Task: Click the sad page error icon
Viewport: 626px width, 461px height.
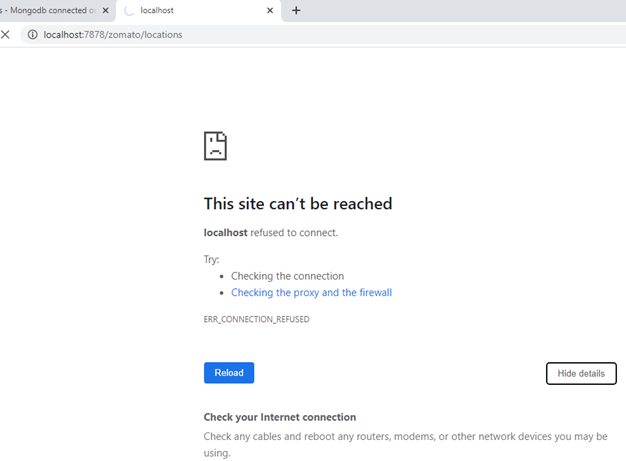Action: [x=215, y=146]
